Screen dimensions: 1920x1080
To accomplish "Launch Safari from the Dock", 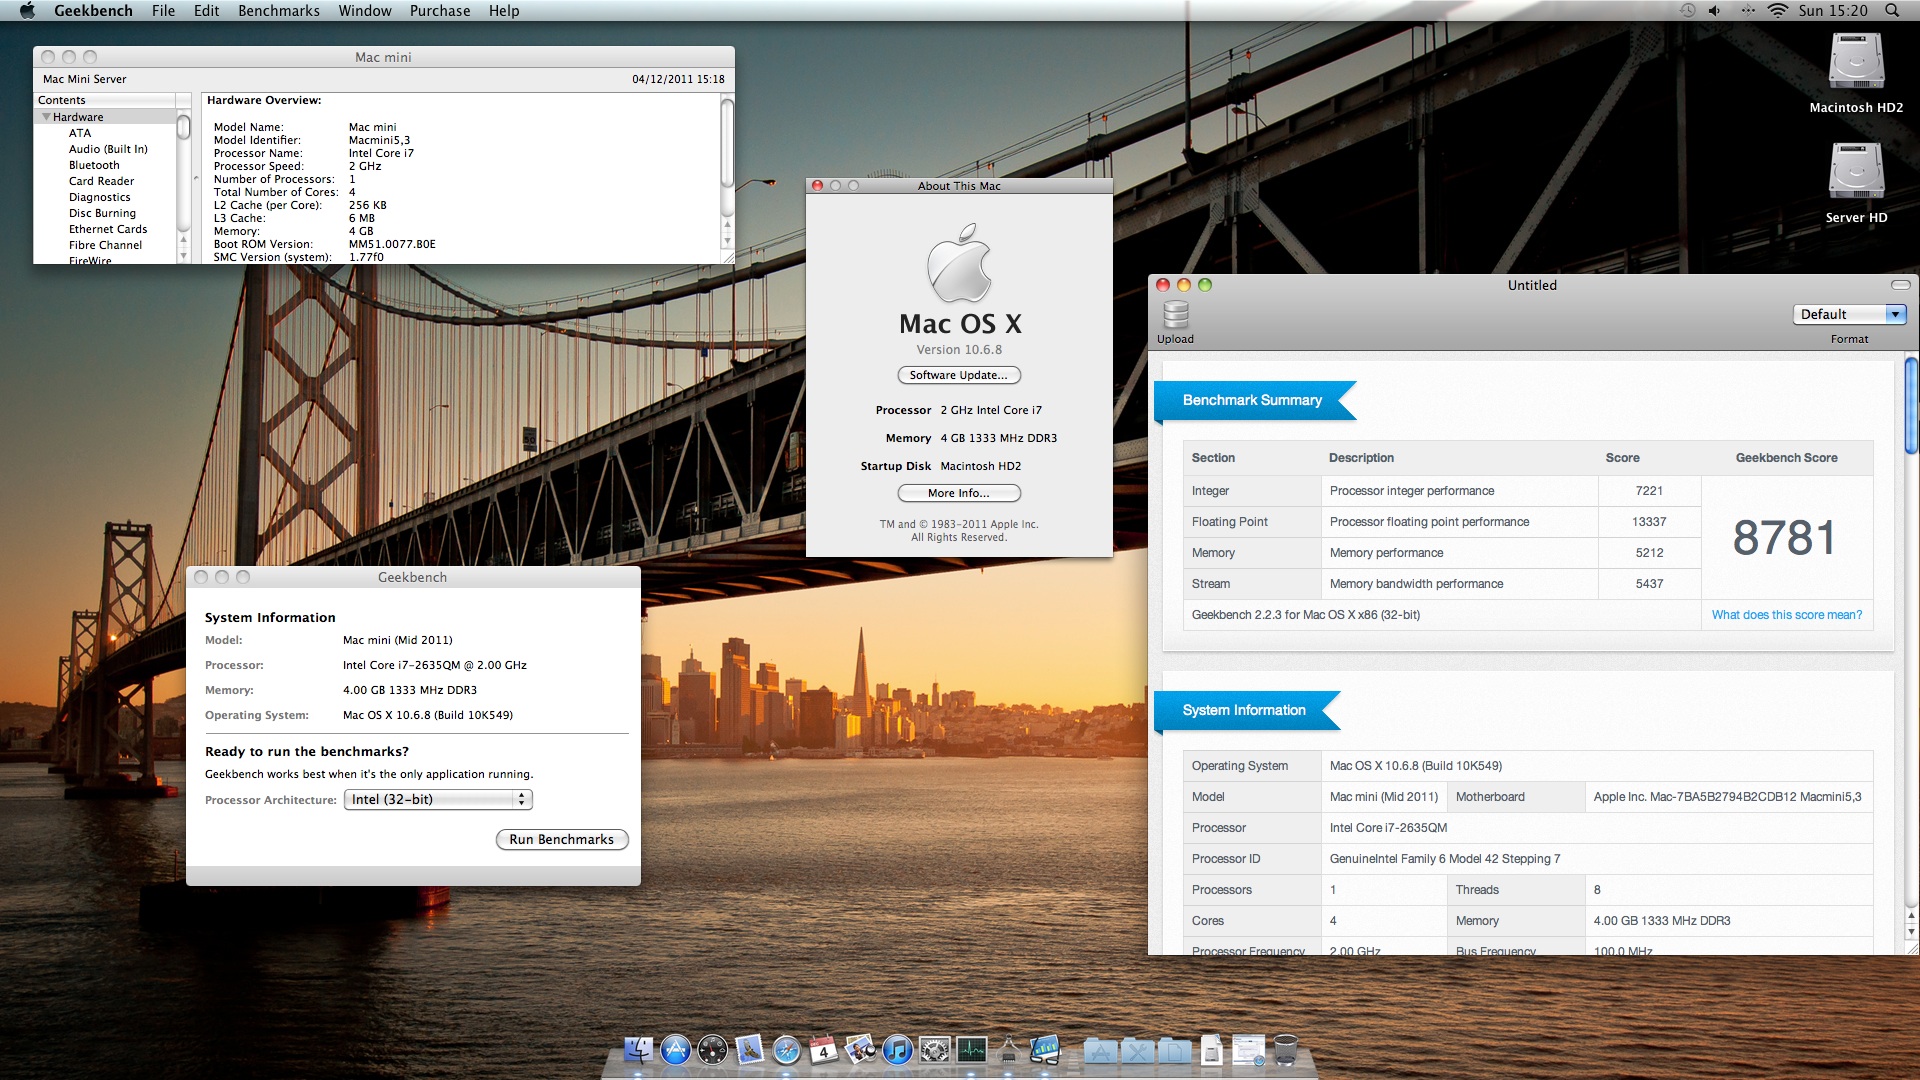I will tap(787, 1050).
